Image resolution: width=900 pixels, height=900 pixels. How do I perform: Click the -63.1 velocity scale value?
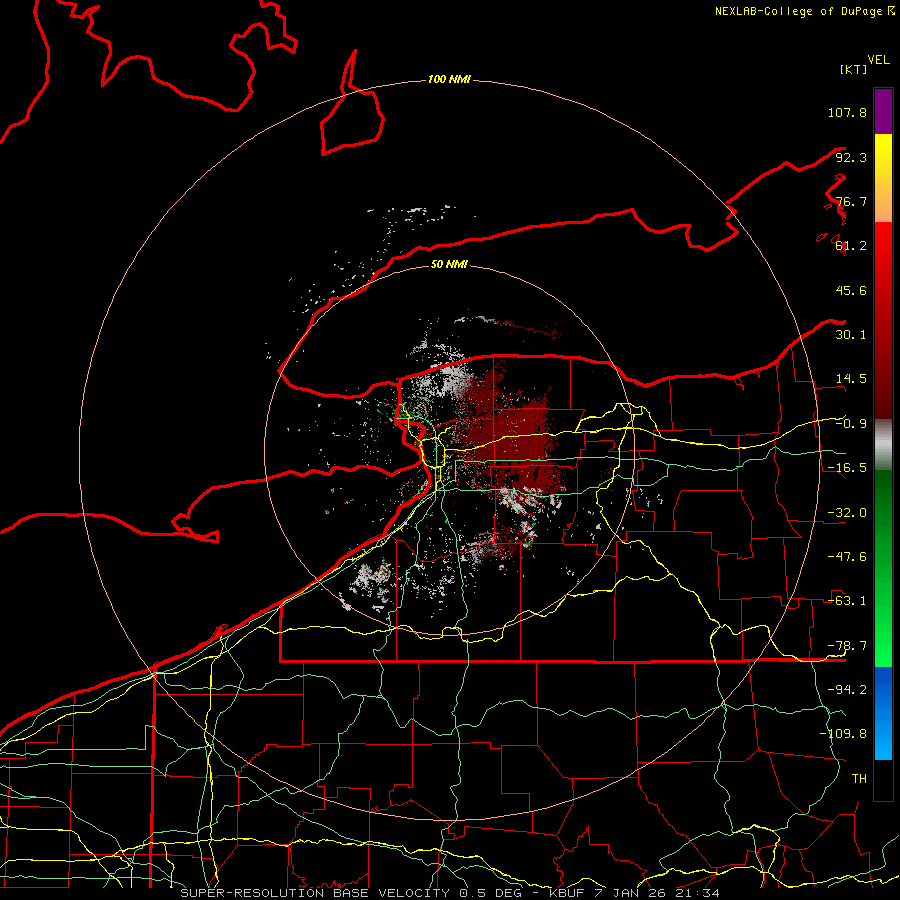coord(847,601)
